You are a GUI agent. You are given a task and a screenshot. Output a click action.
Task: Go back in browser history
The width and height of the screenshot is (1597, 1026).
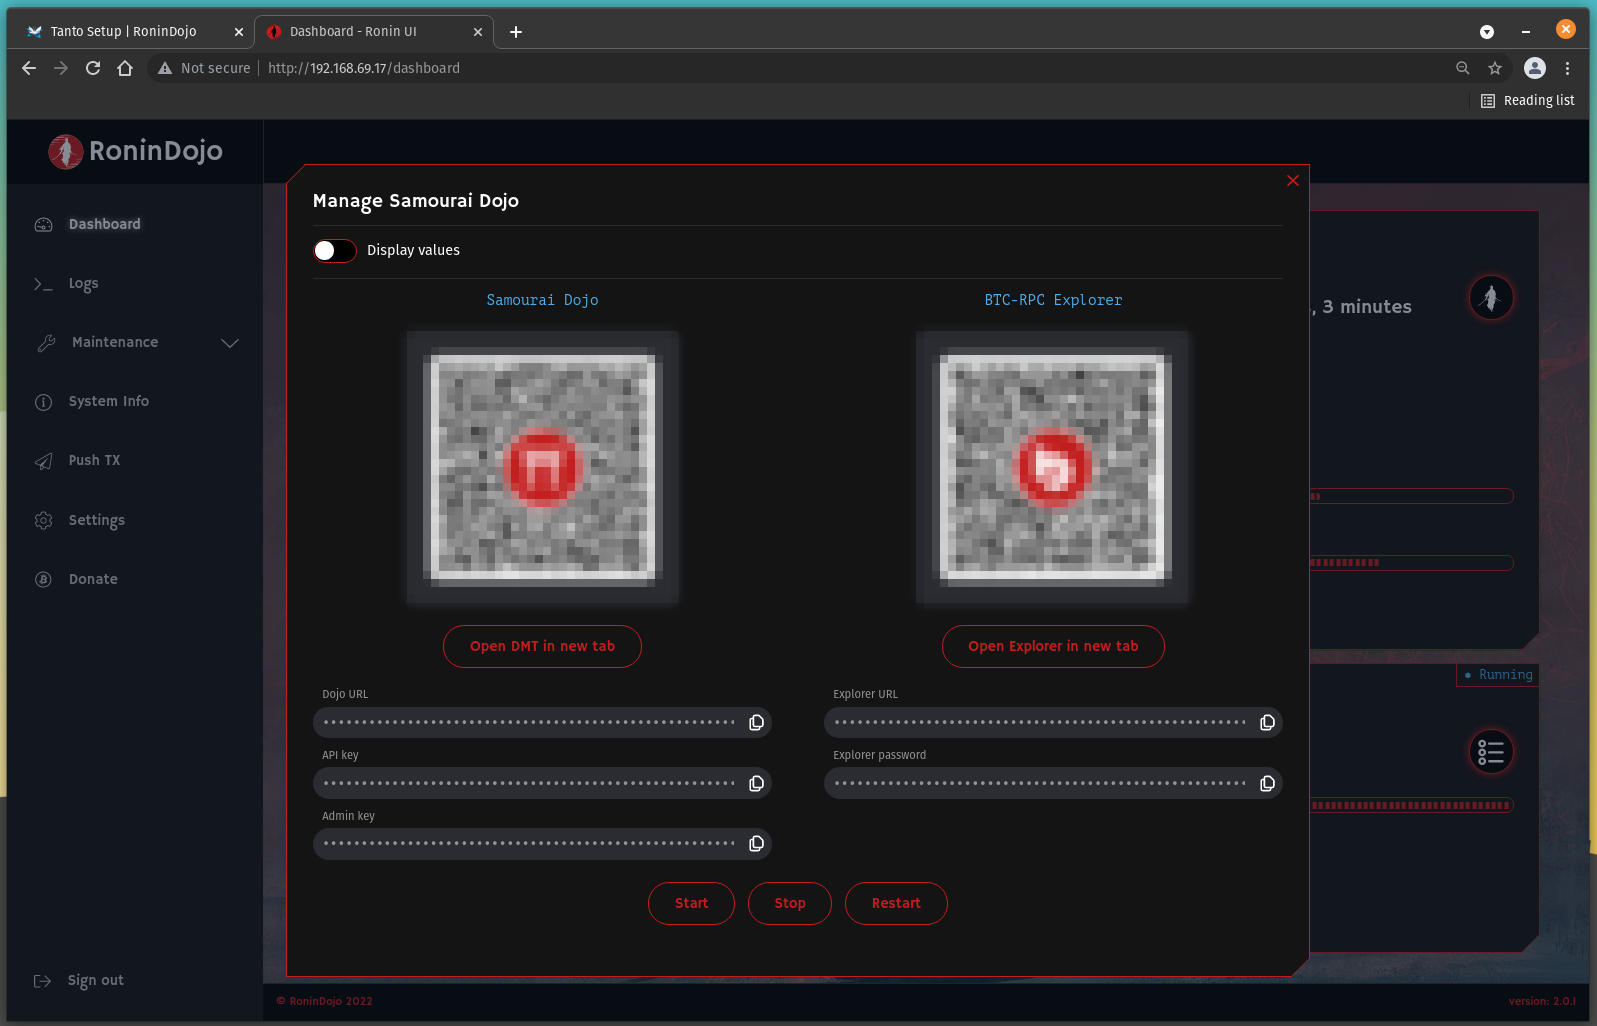[29, 68]
